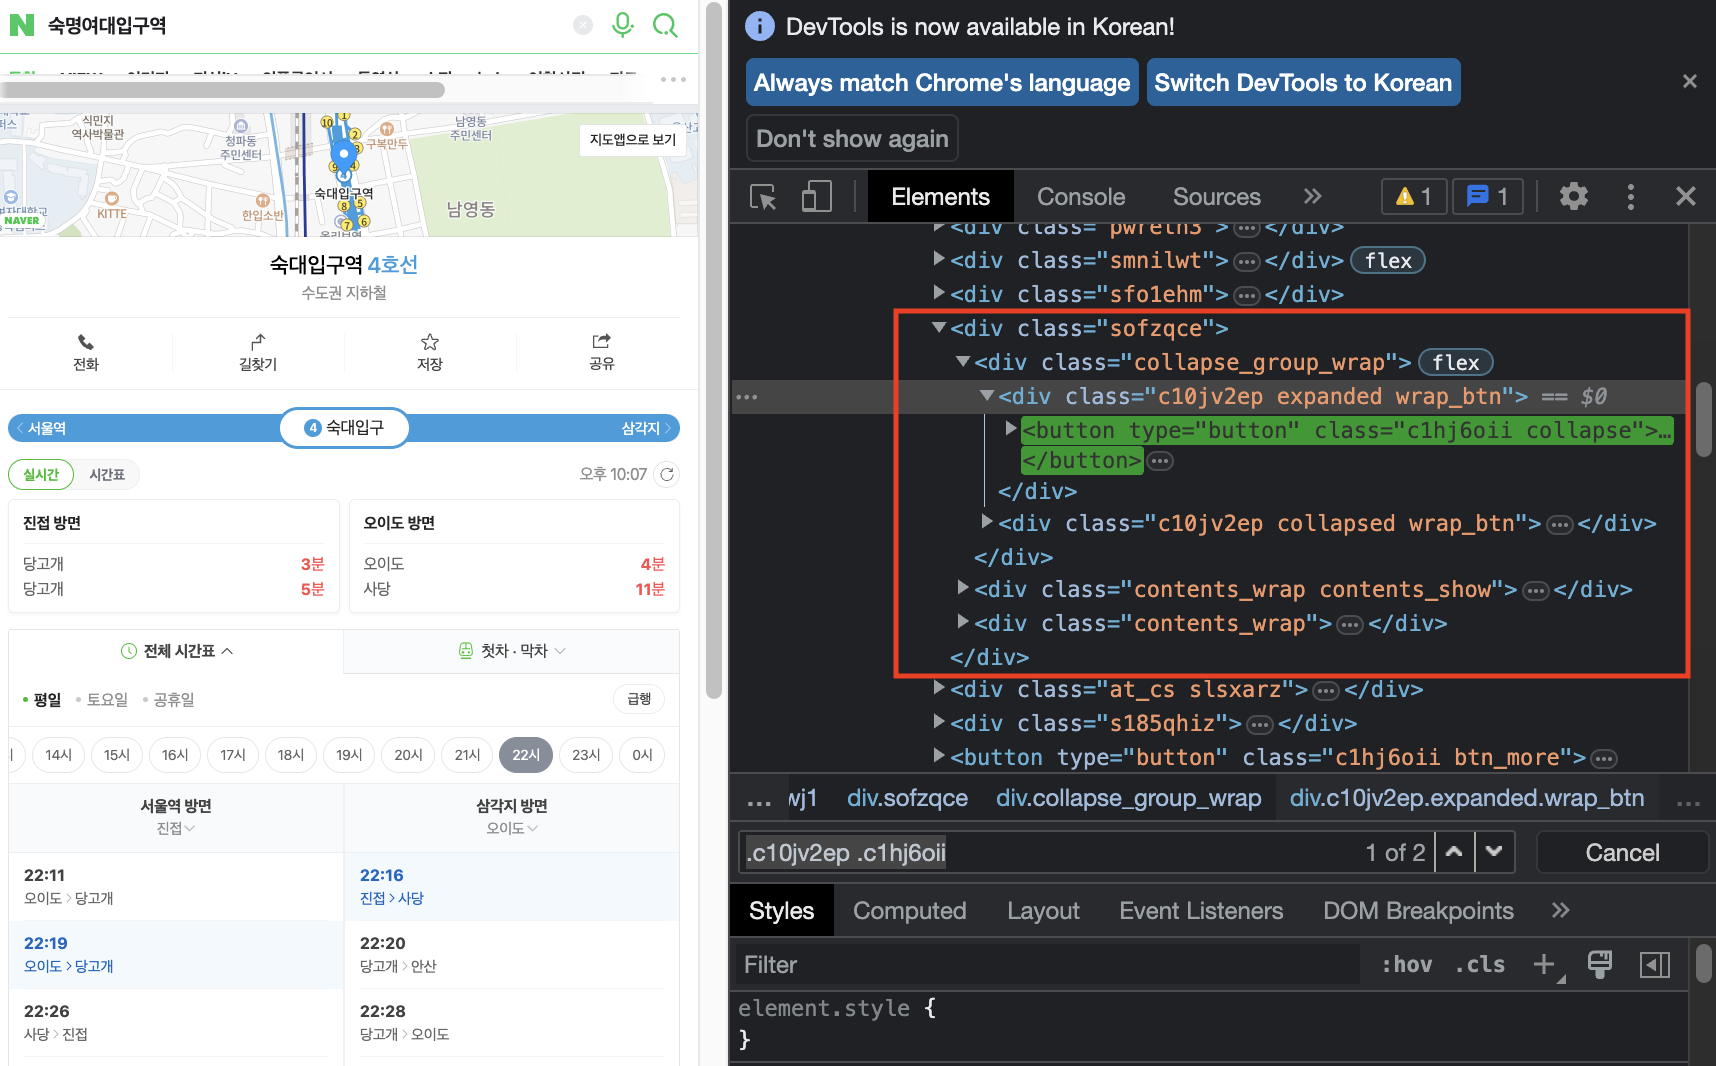
Task: Click the 전화 phone icon
Action: point(86,342)
